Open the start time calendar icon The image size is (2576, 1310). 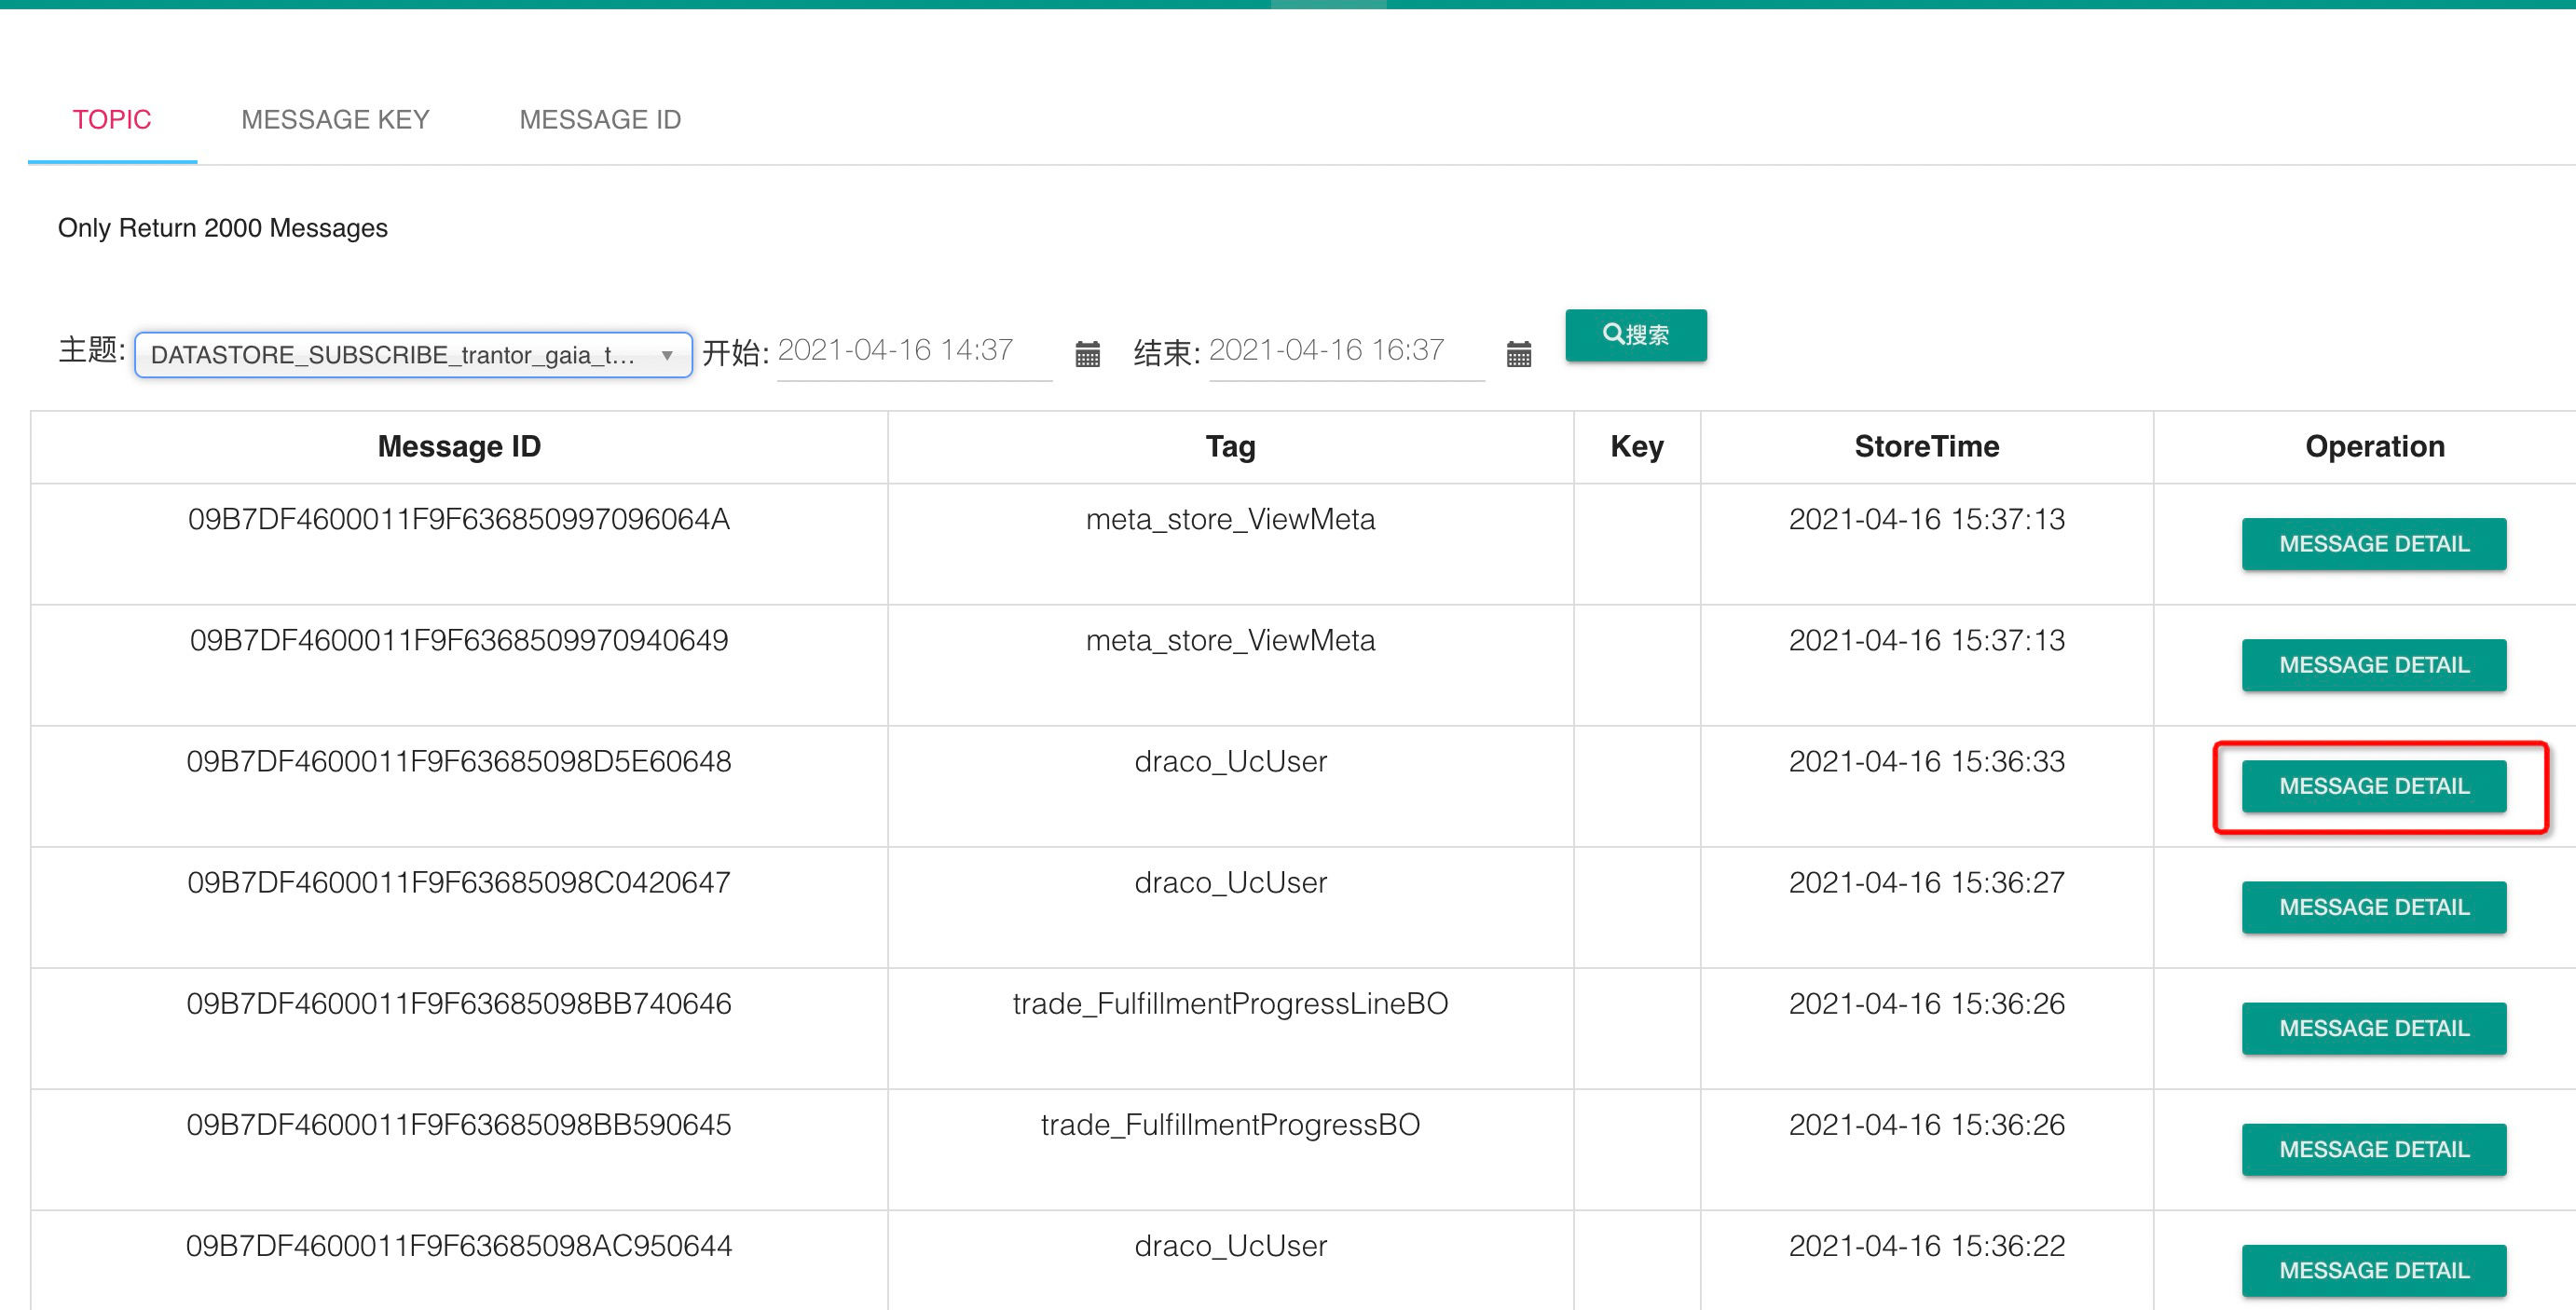(x=1087, y=354)
